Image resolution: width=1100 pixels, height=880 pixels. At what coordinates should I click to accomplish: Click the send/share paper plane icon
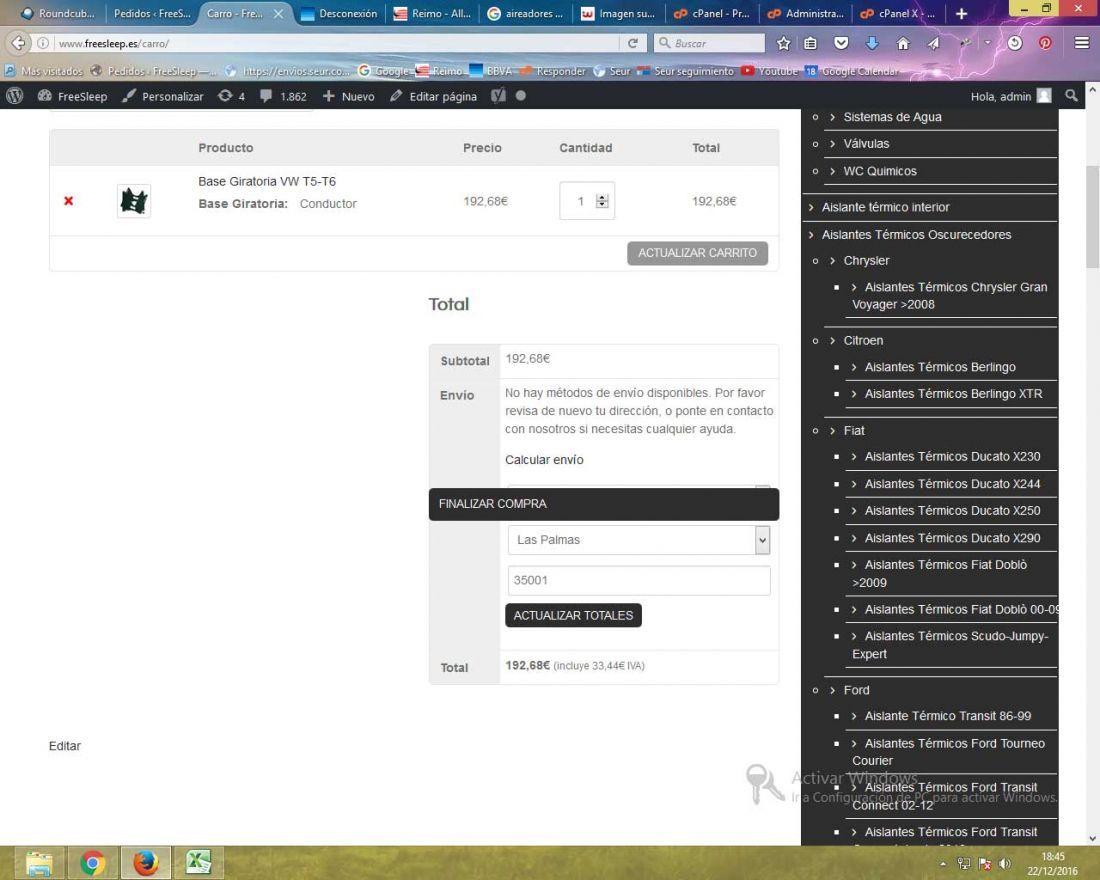[934, 44]
